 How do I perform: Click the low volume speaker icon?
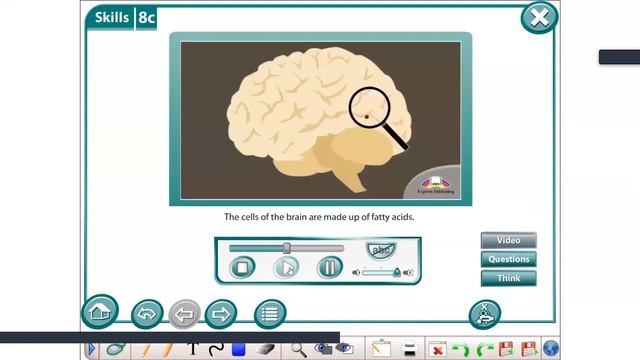pos(356,273)
